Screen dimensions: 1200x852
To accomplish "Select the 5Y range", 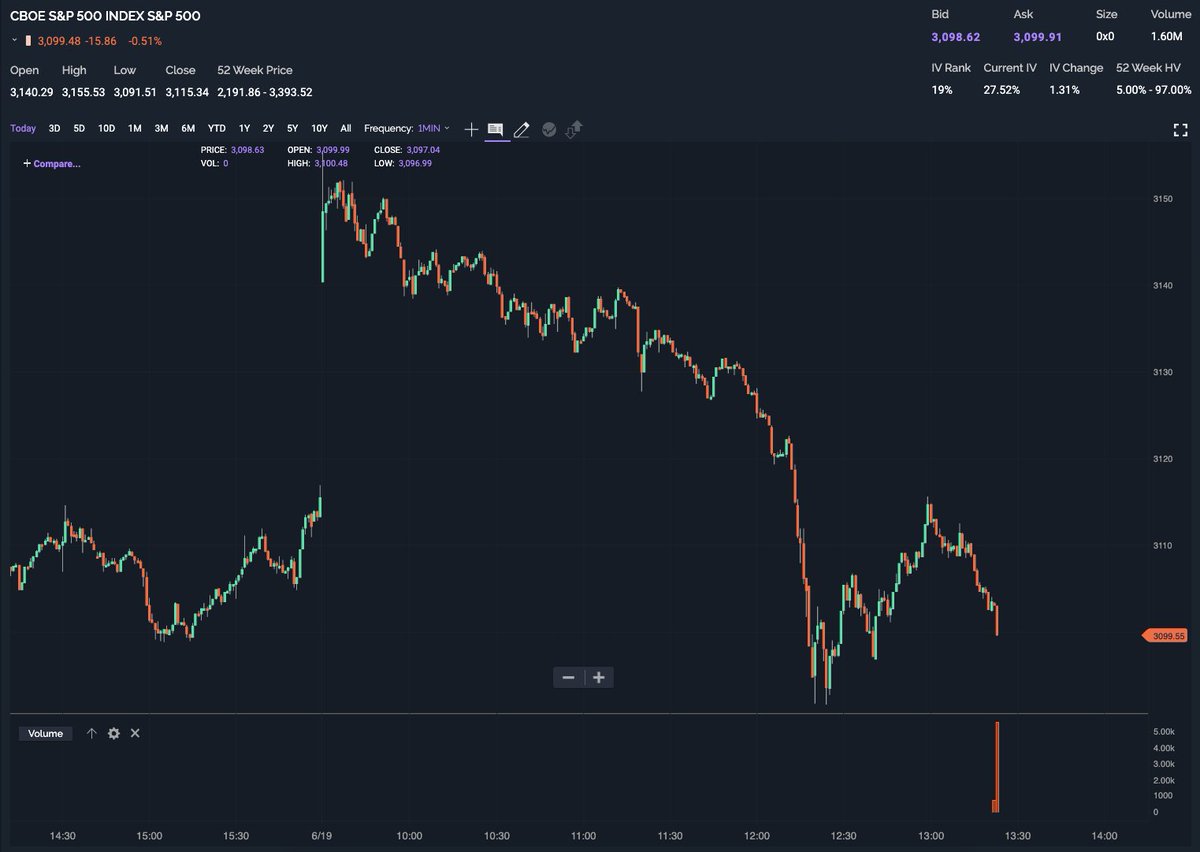I will [x=292, y=128].
